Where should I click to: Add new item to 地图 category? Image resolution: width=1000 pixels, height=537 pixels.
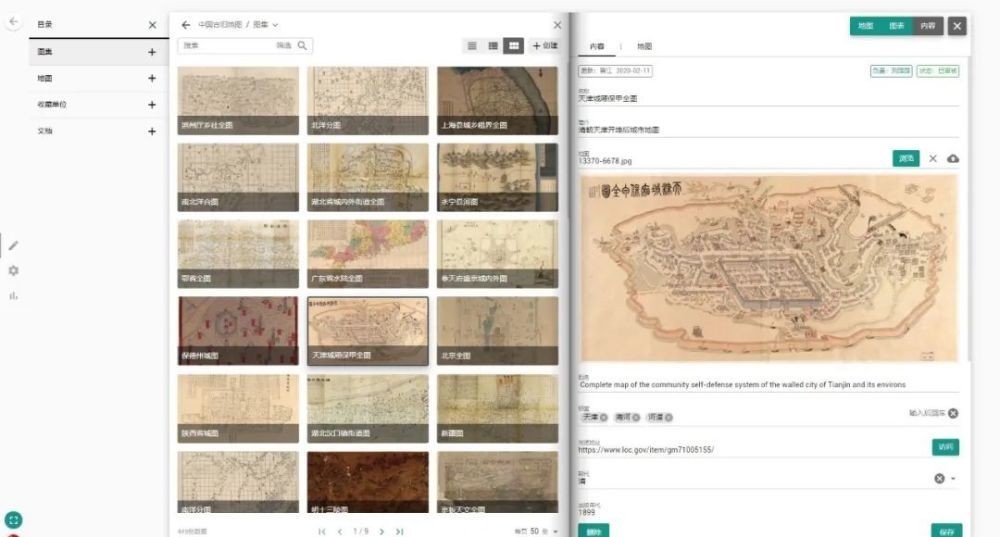[152, 78]
